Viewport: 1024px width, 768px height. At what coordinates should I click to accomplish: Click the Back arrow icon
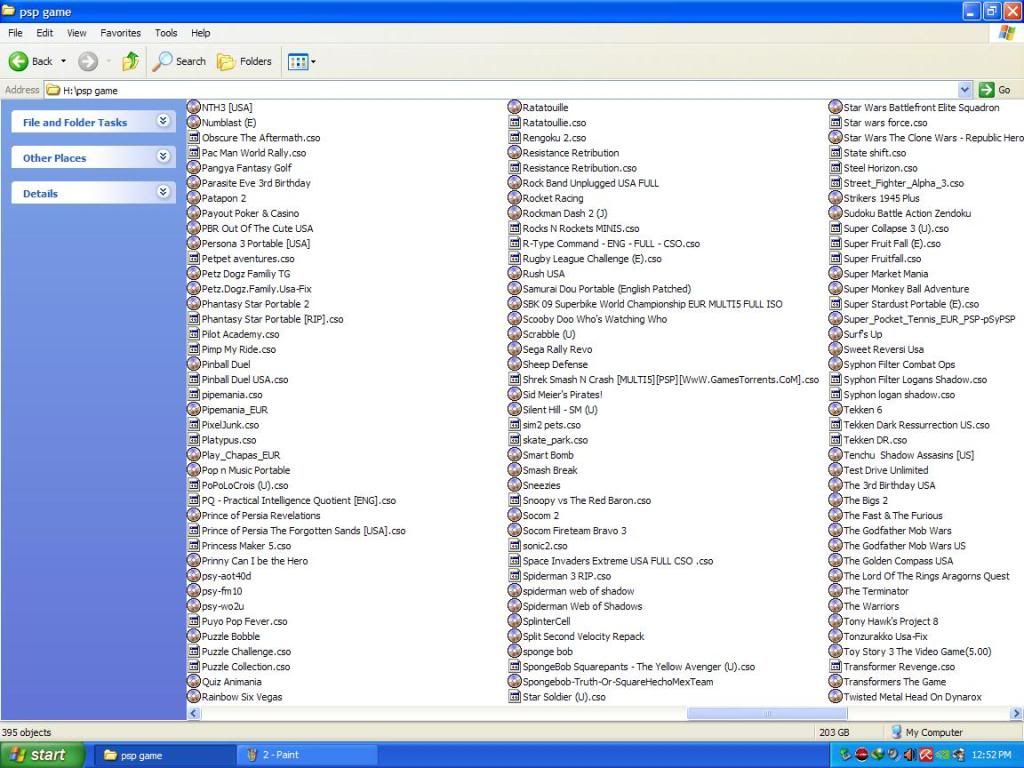18,61
